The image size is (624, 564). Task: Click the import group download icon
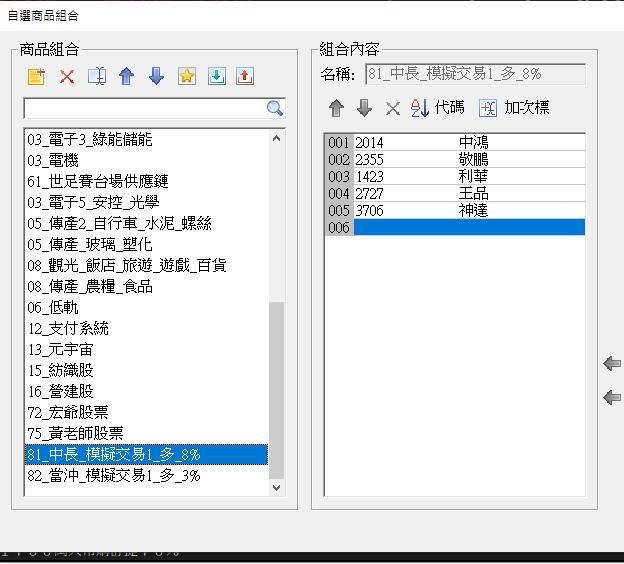(216, 77)
